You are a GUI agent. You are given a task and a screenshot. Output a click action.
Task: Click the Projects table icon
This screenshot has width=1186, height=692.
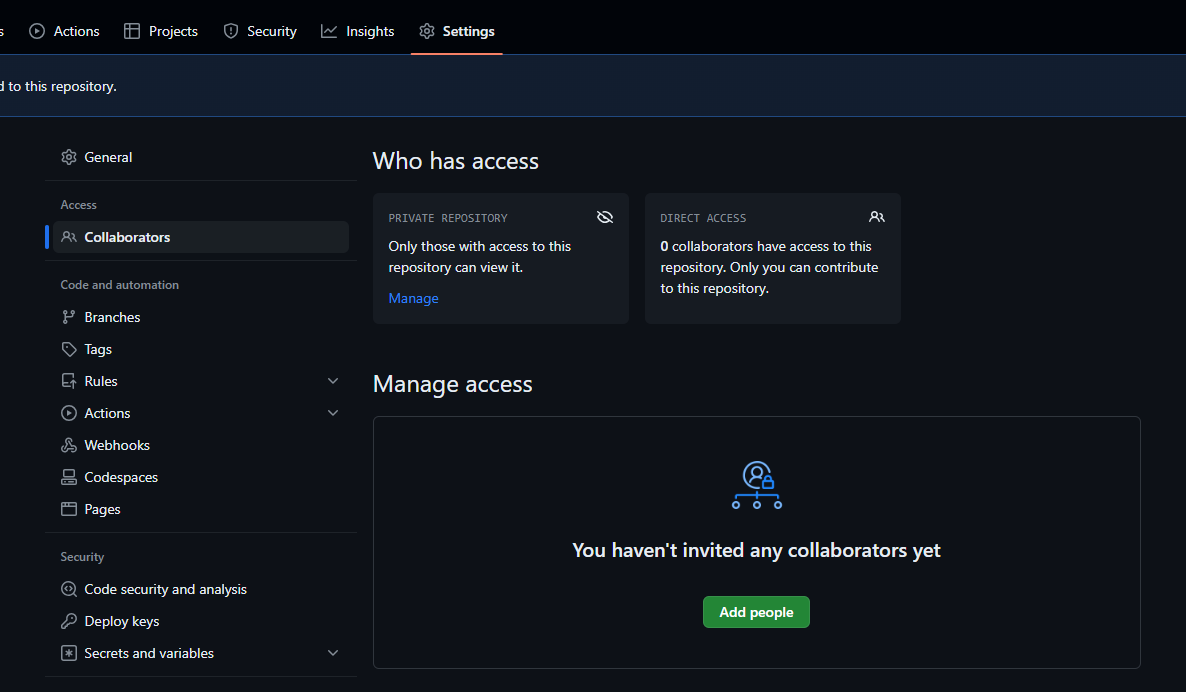[x=132, y=31]
